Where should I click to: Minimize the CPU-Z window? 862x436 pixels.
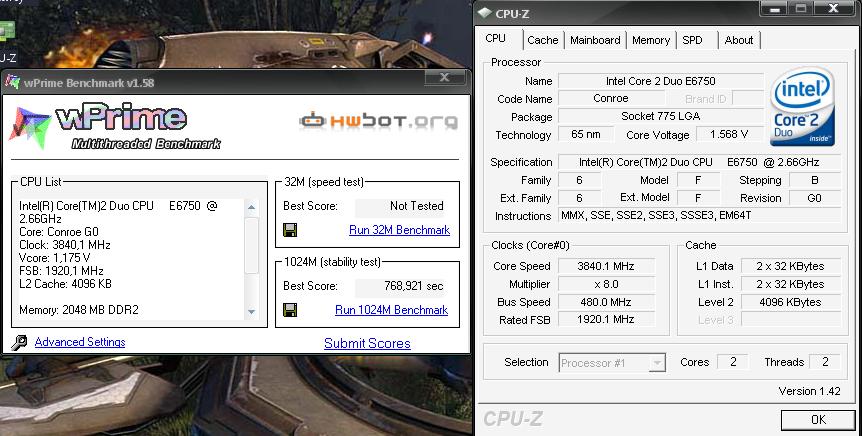pos(775,8)
